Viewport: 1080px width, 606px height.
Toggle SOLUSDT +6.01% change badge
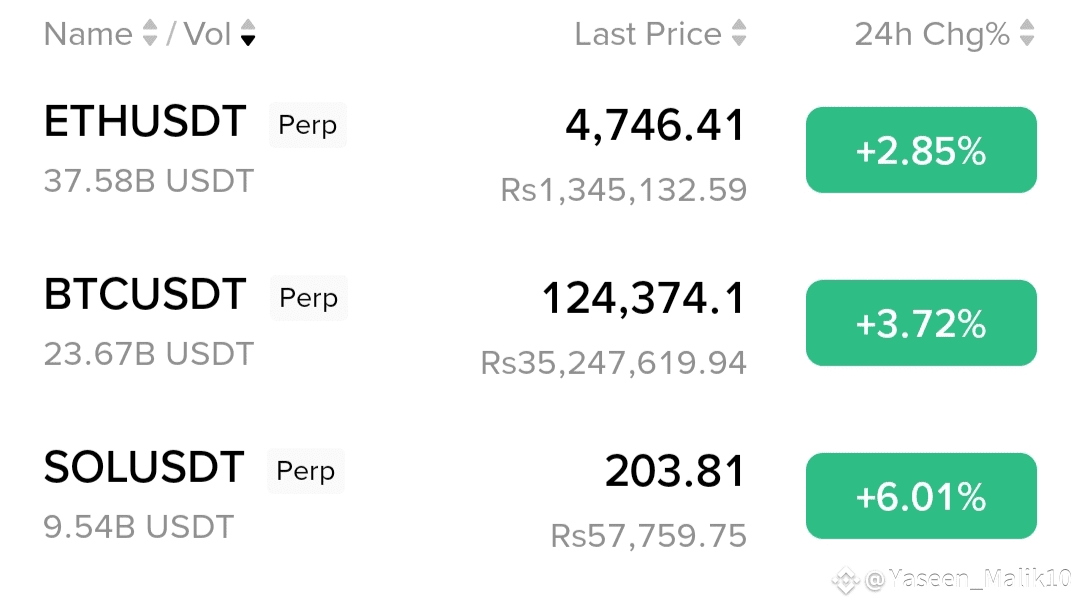pyautogui.click(x=921, y=496)
